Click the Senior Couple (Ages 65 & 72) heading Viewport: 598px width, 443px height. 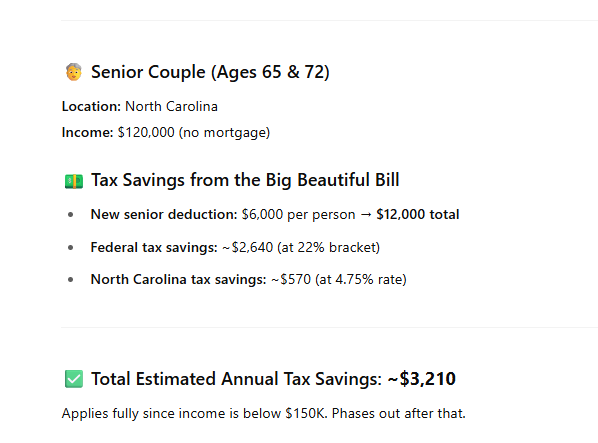pyautogui.click(x=210, y=72)
